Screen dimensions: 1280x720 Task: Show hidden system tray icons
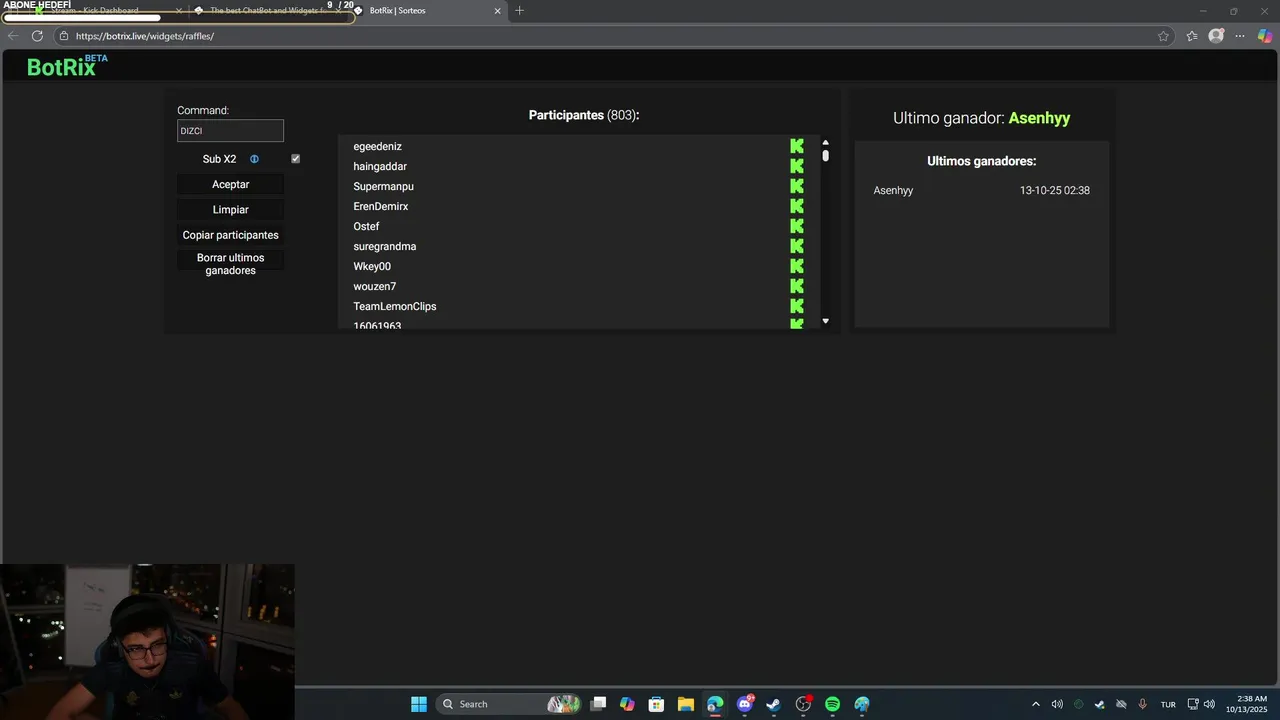pos(1035,704)
